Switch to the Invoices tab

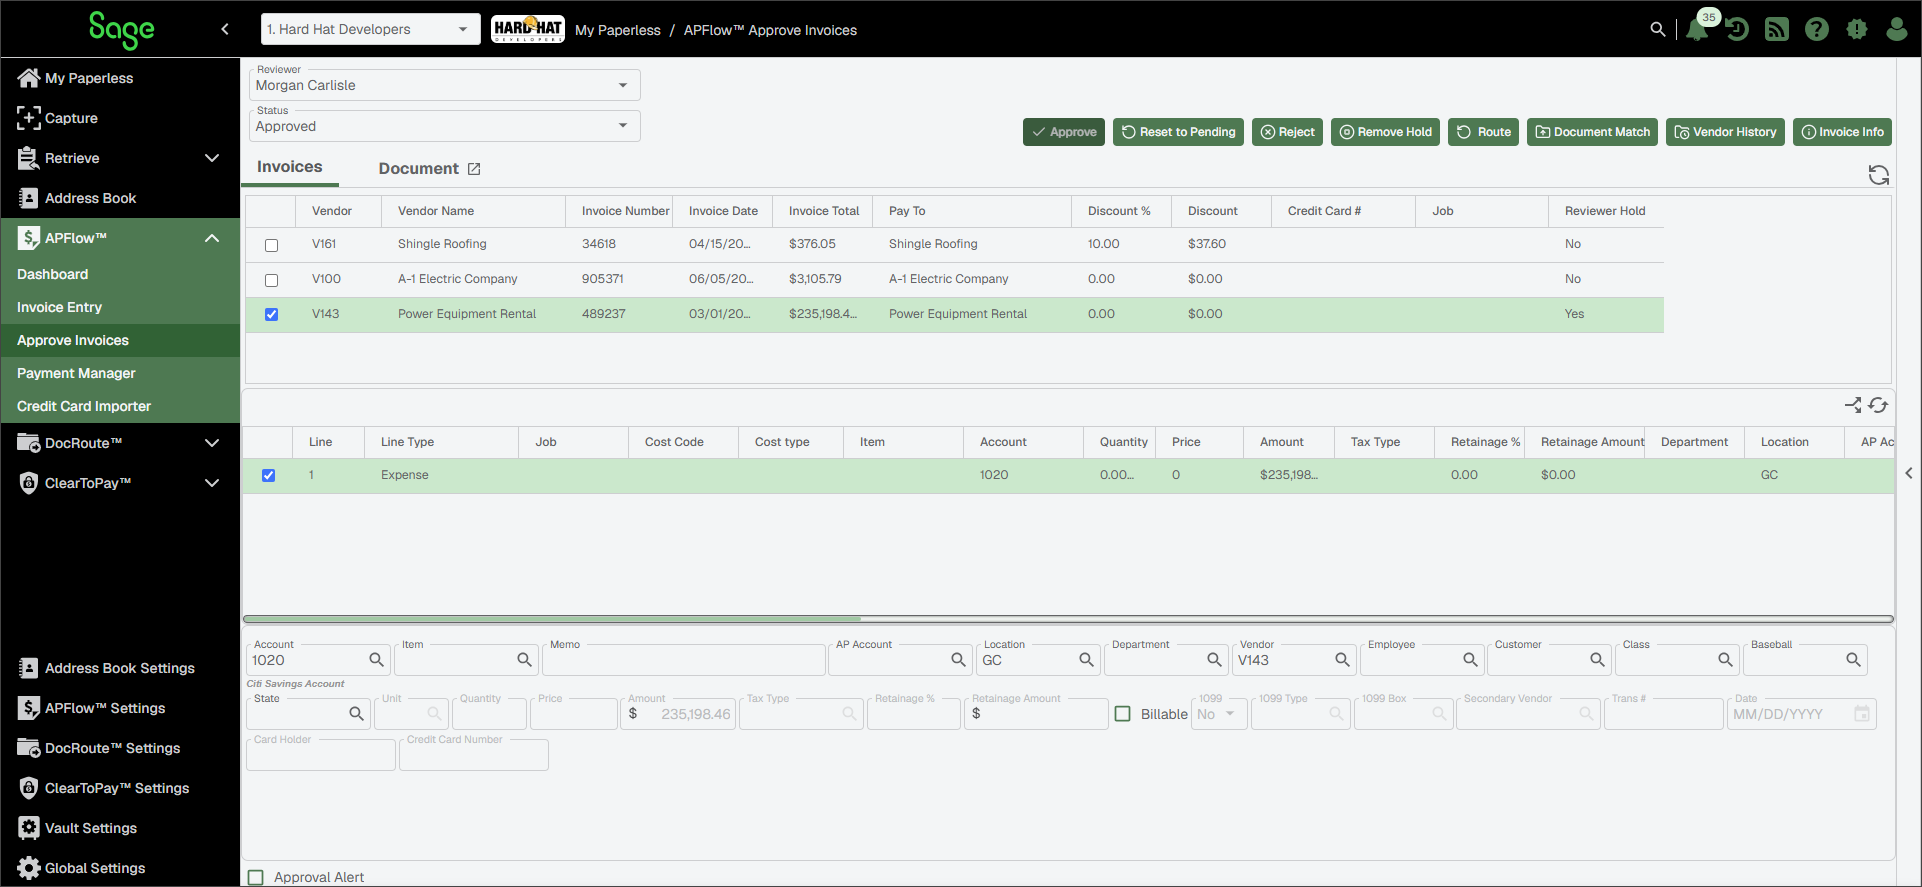pos(290,167)
